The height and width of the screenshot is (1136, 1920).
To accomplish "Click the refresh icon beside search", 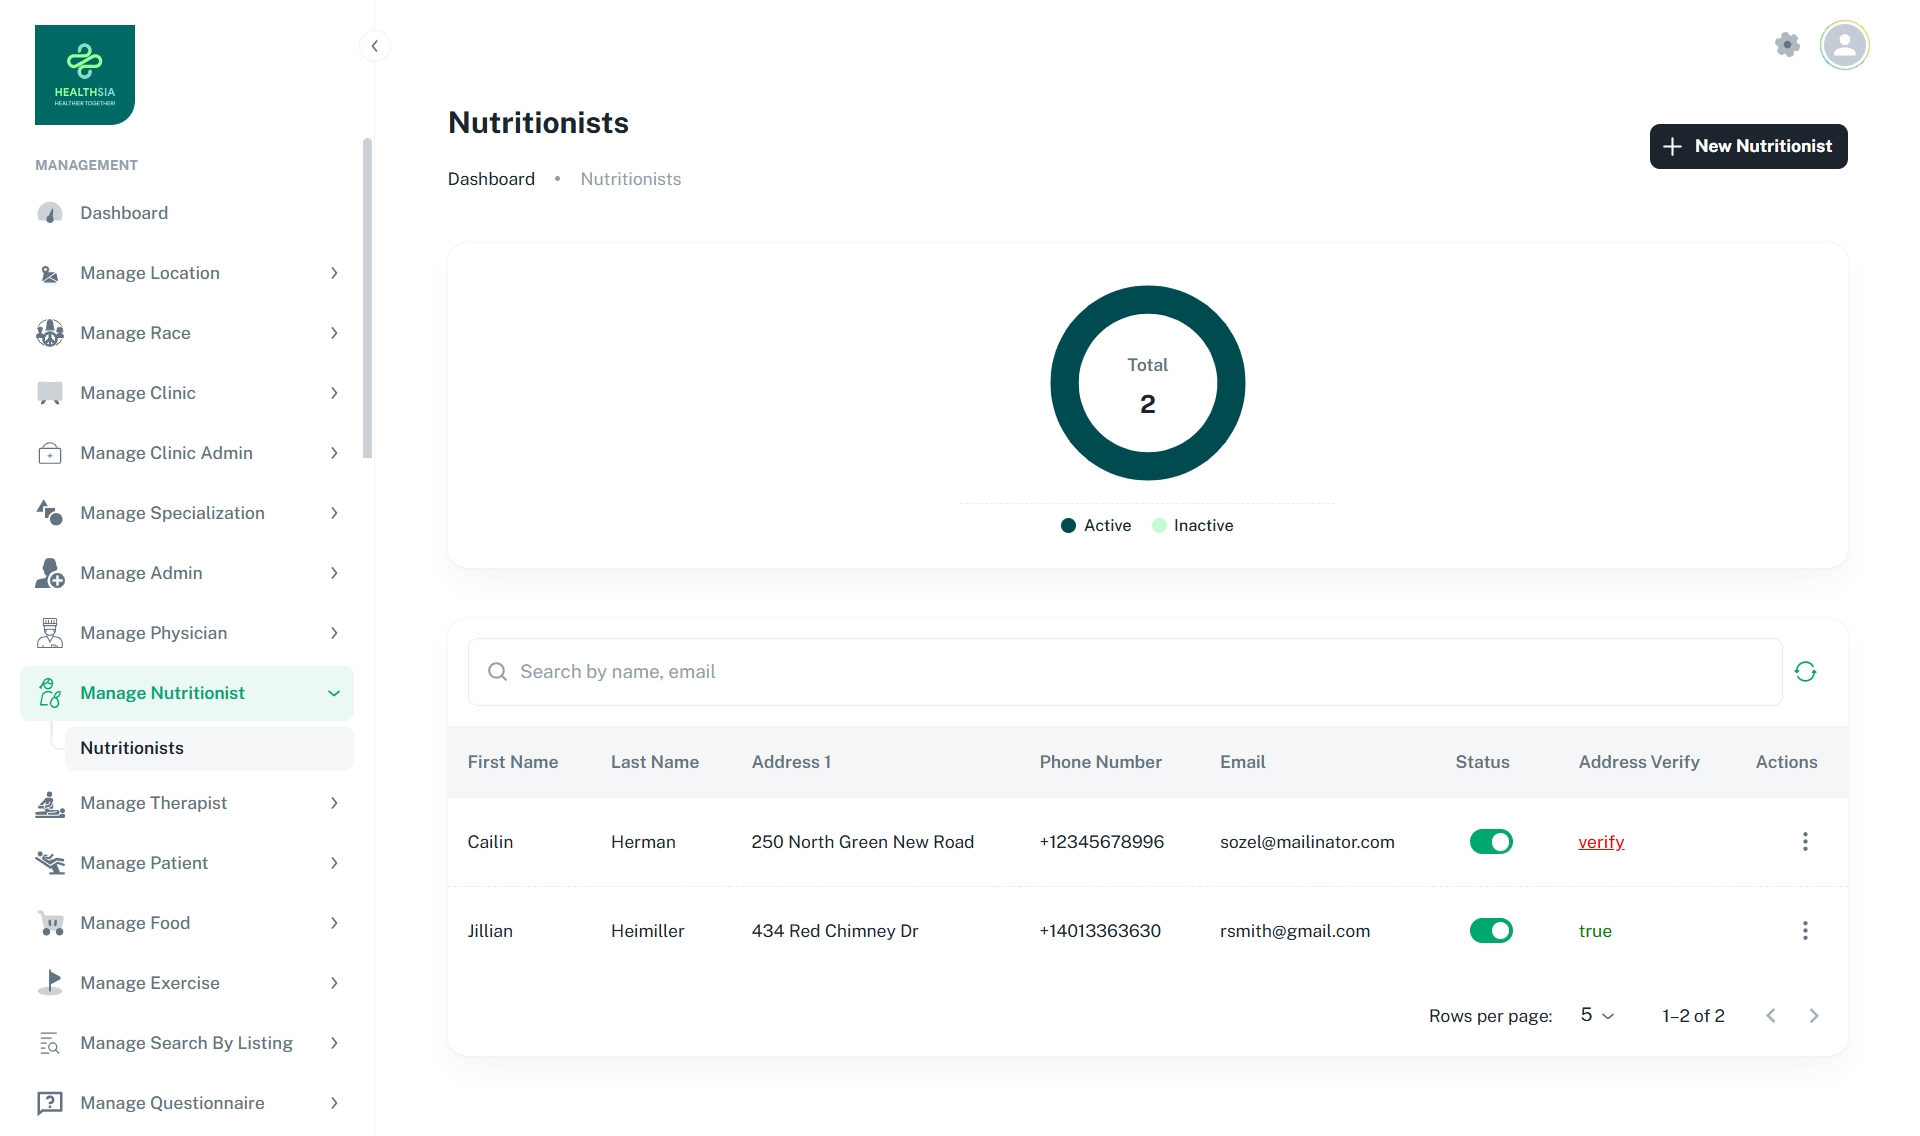I will point(1805,672).
